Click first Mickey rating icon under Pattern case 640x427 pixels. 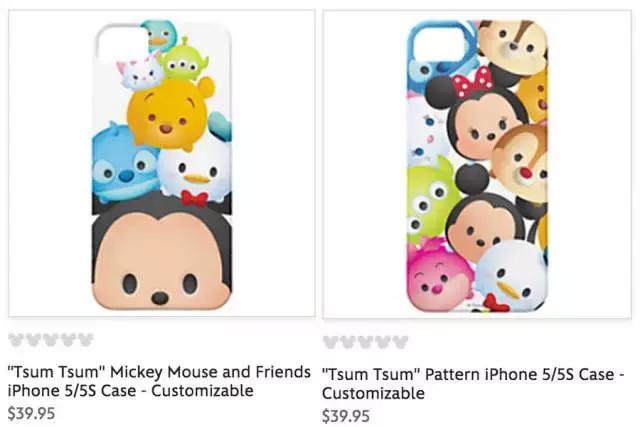(x=330, y=342)
